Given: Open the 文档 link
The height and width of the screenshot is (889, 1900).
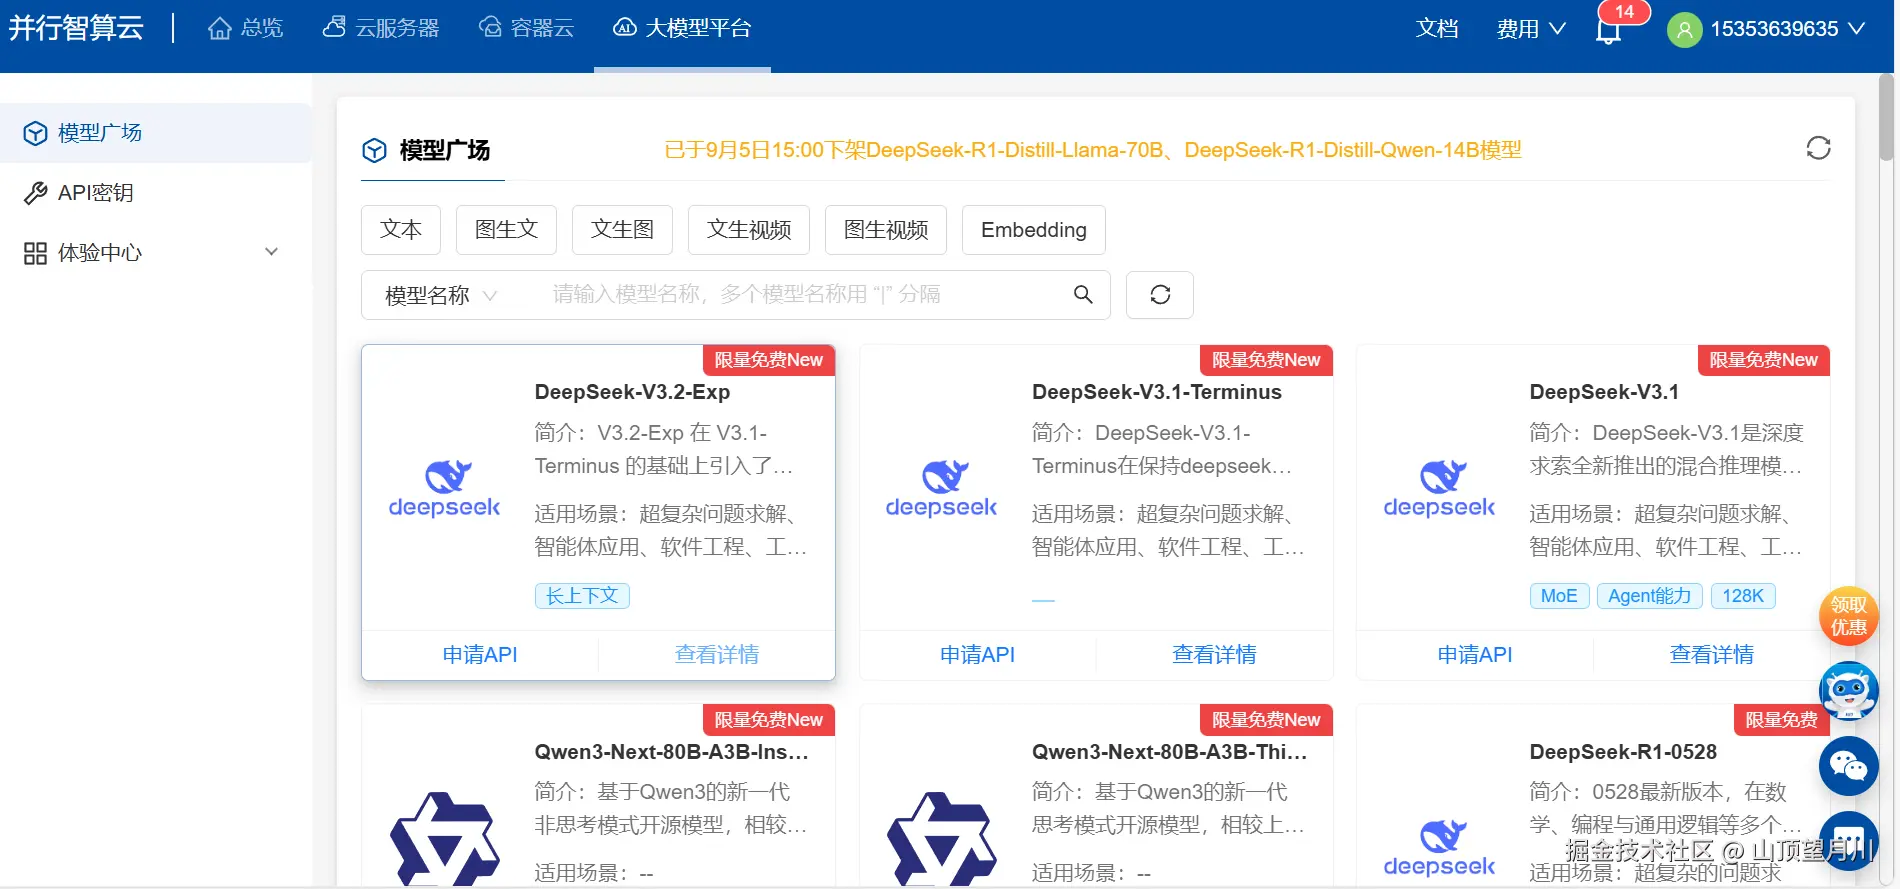Looking at the screenshot, I should (x=1437, y=29).
